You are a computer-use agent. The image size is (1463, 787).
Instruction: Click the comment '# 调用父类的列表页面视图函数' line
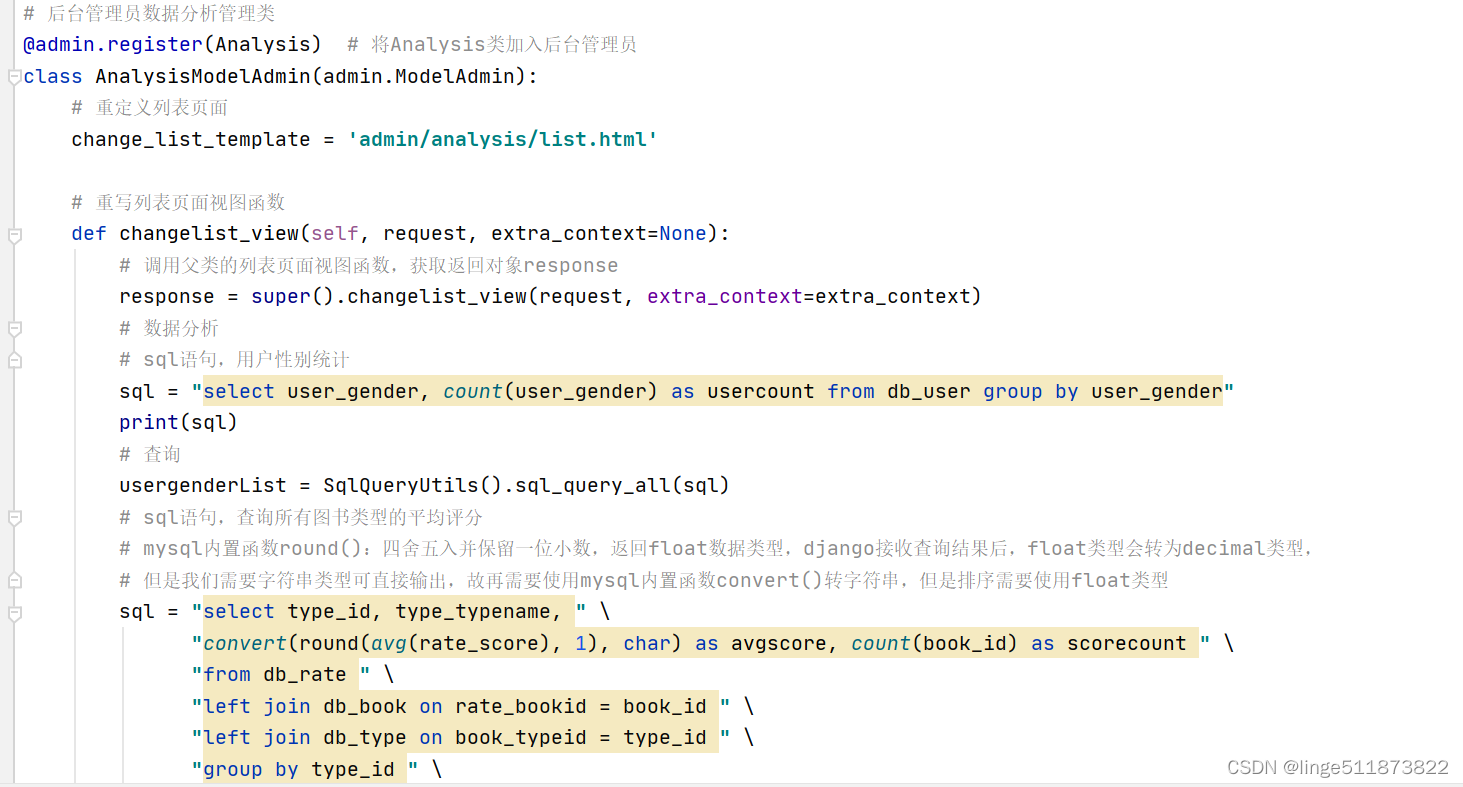pyautogui.click(x=368, y=266)
